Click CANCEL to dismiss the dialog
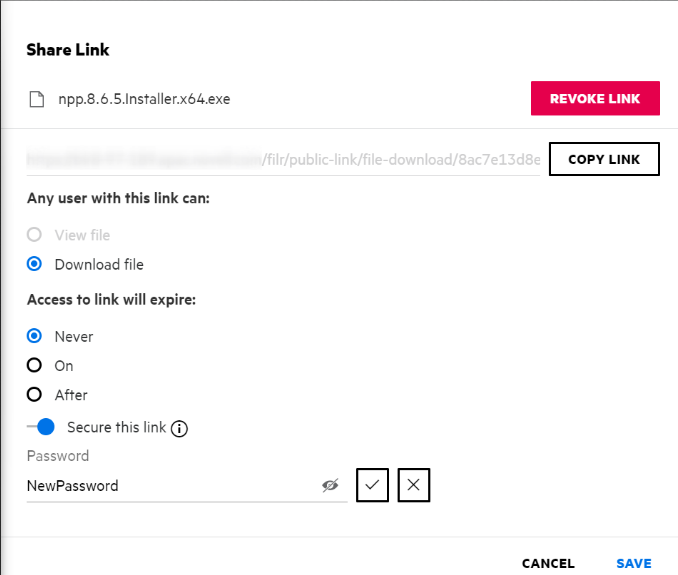This screenshot has height=575, width=678. (x=548, y=564)
